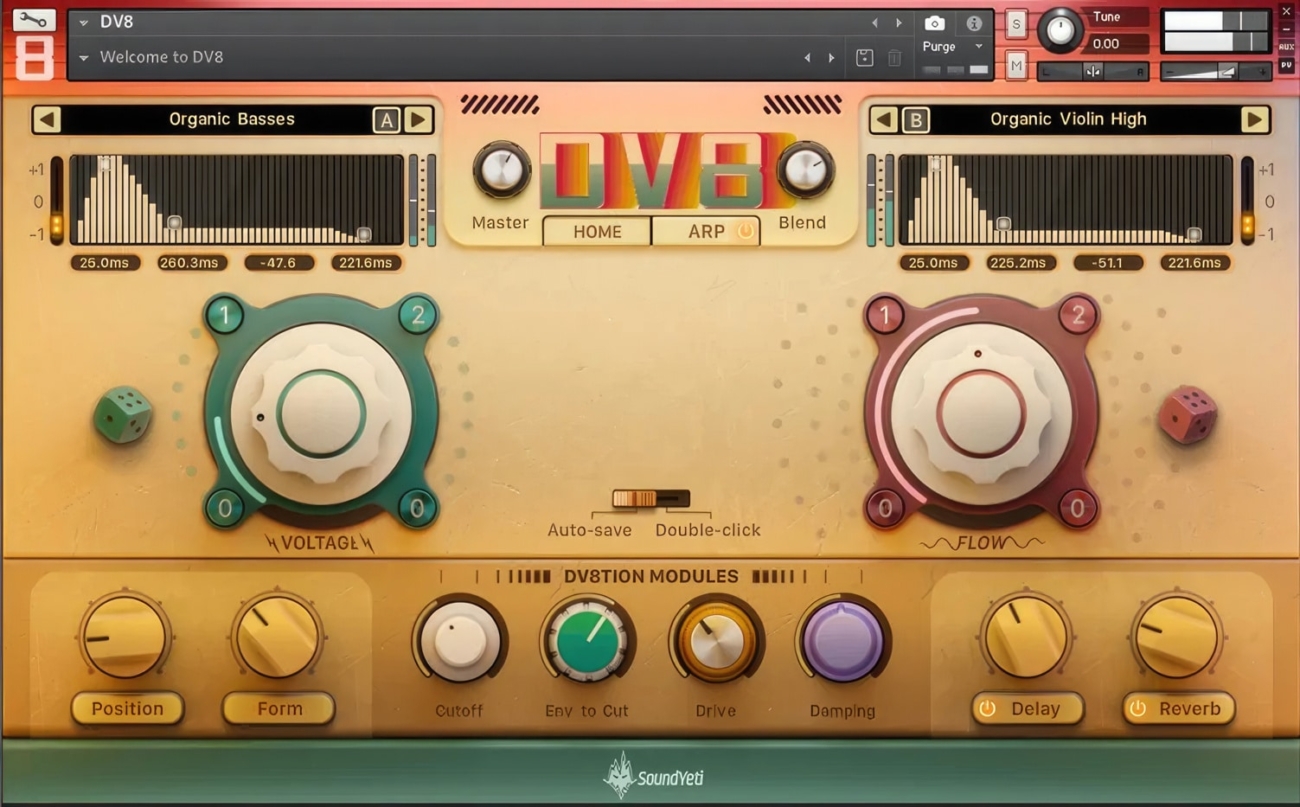Click red Flow corner slot 1
The image size is (1300, 807).
[x=884, y=316]
